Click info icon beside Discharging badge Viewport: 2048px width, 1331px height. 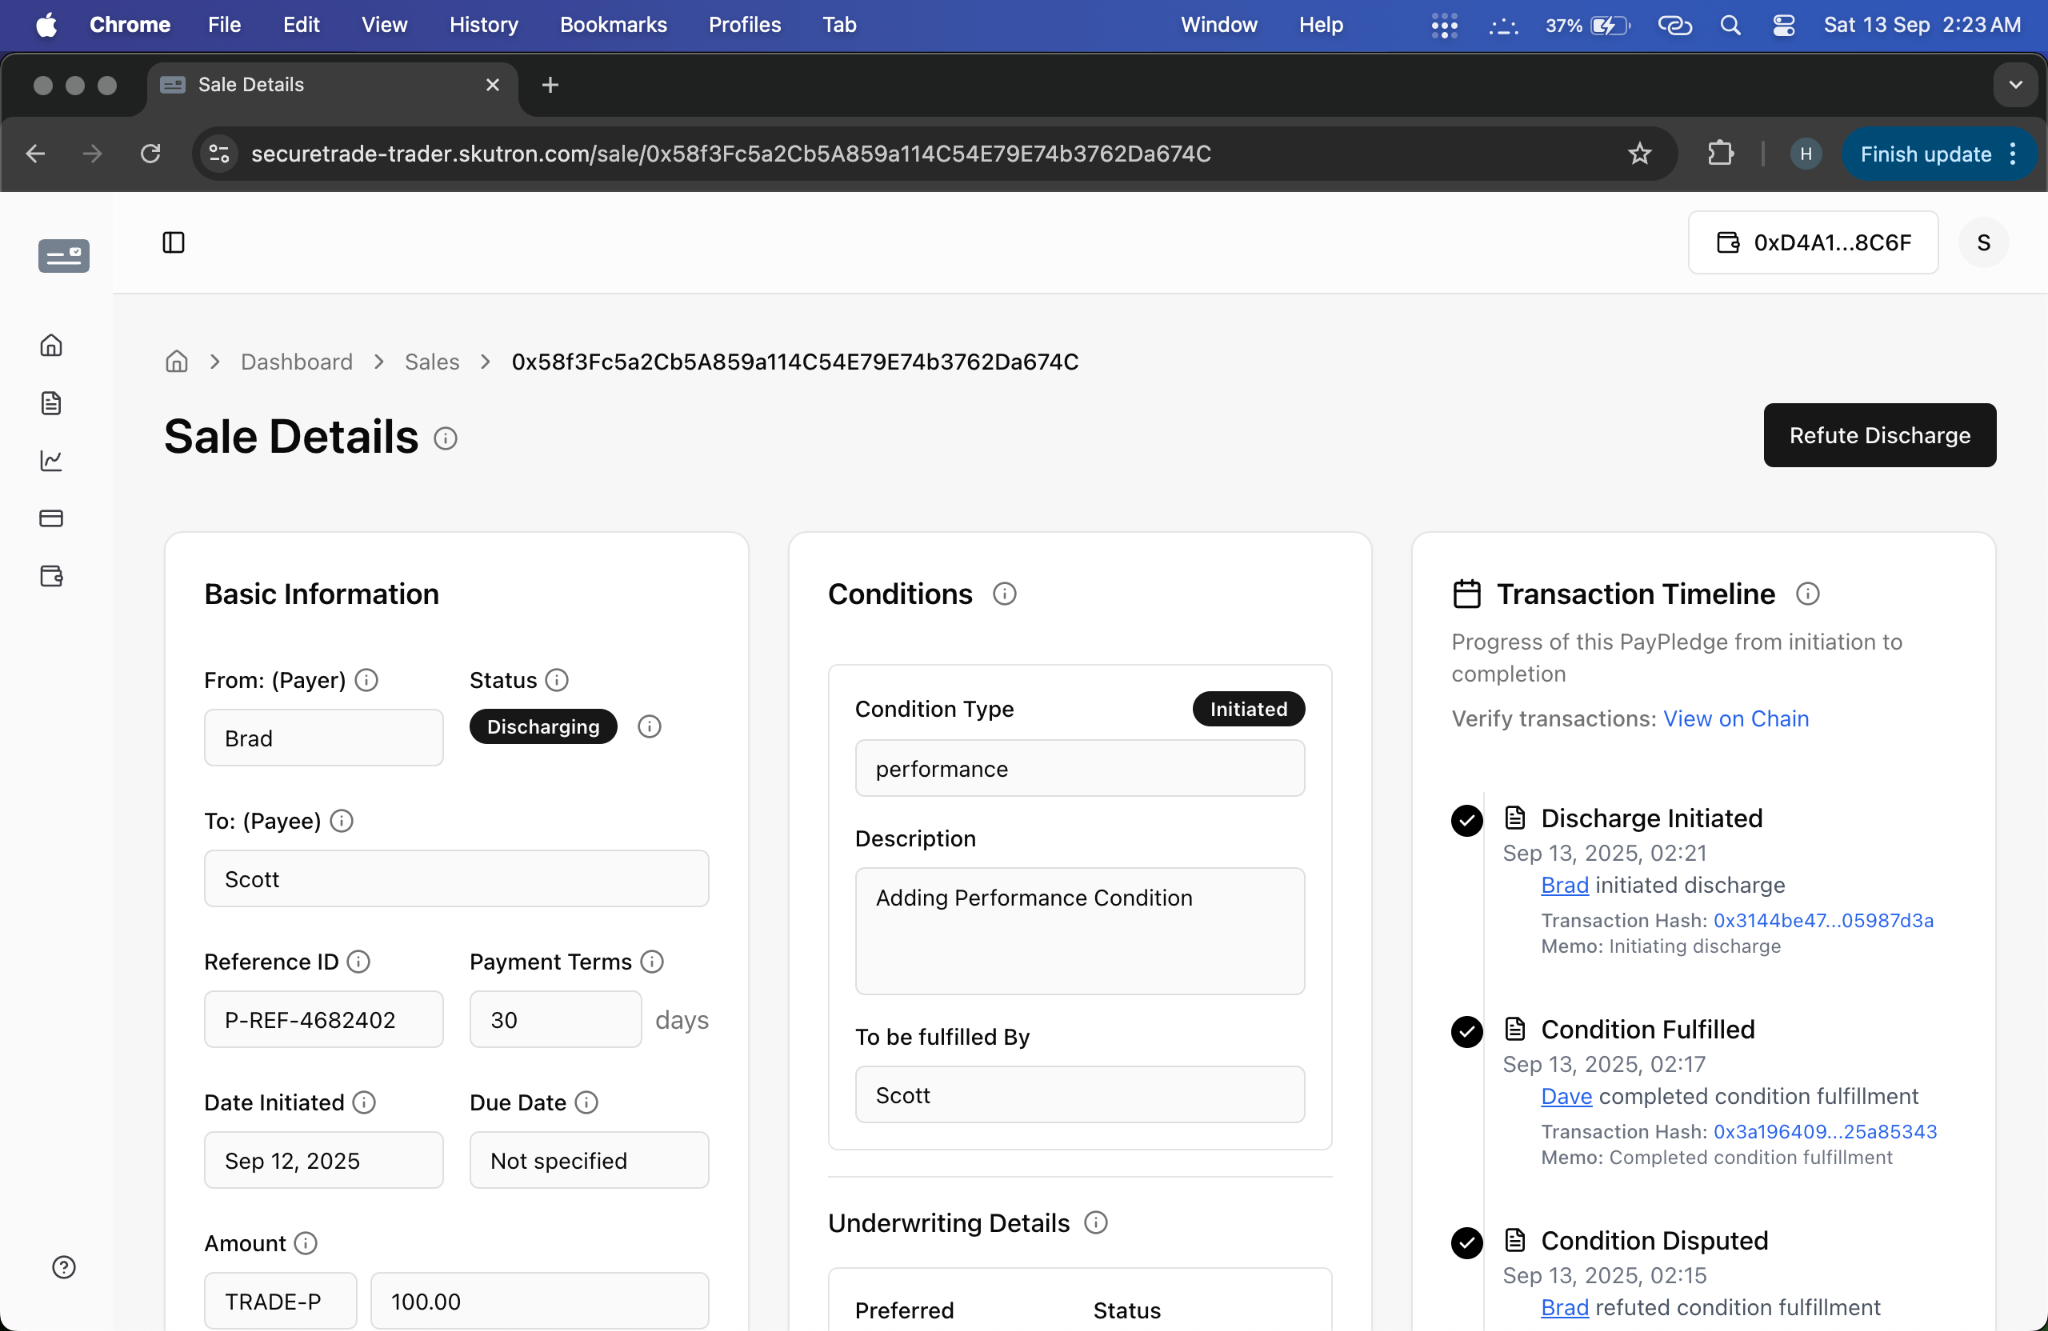650,727
